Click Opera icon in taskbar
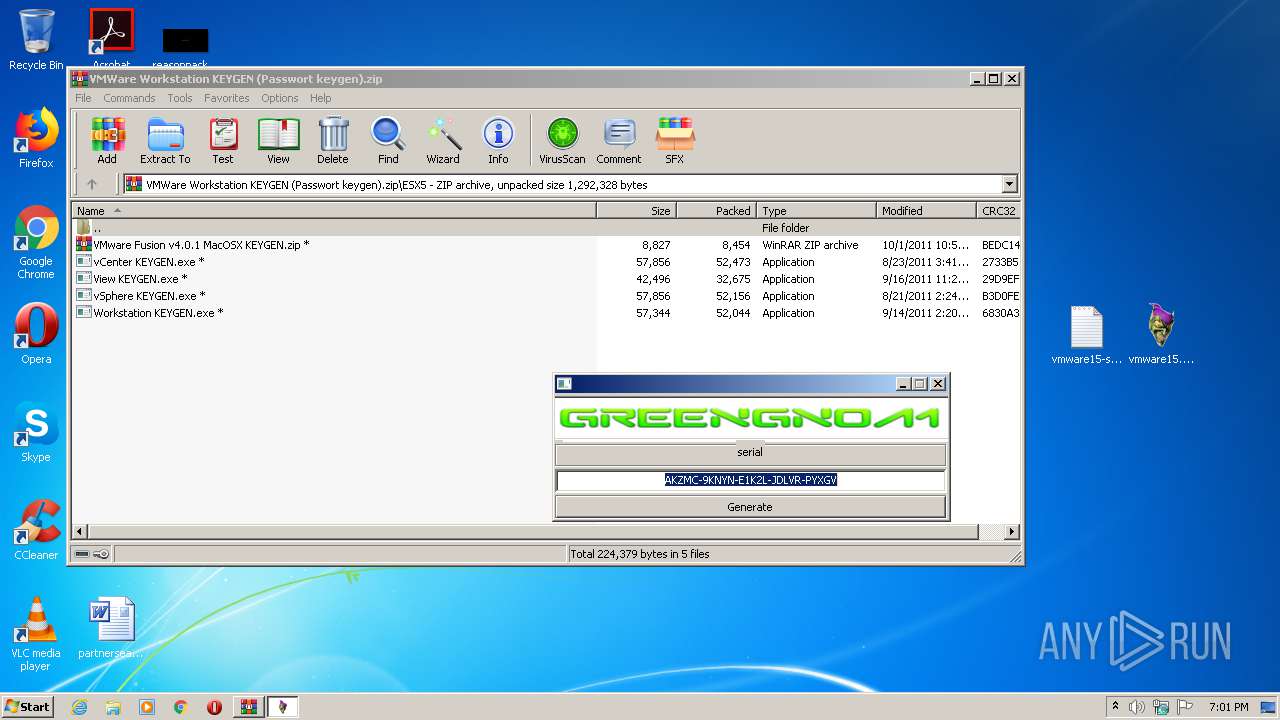Image resolution: width=1280 pixels, height=720 pixels. click(x=214, y=707)
